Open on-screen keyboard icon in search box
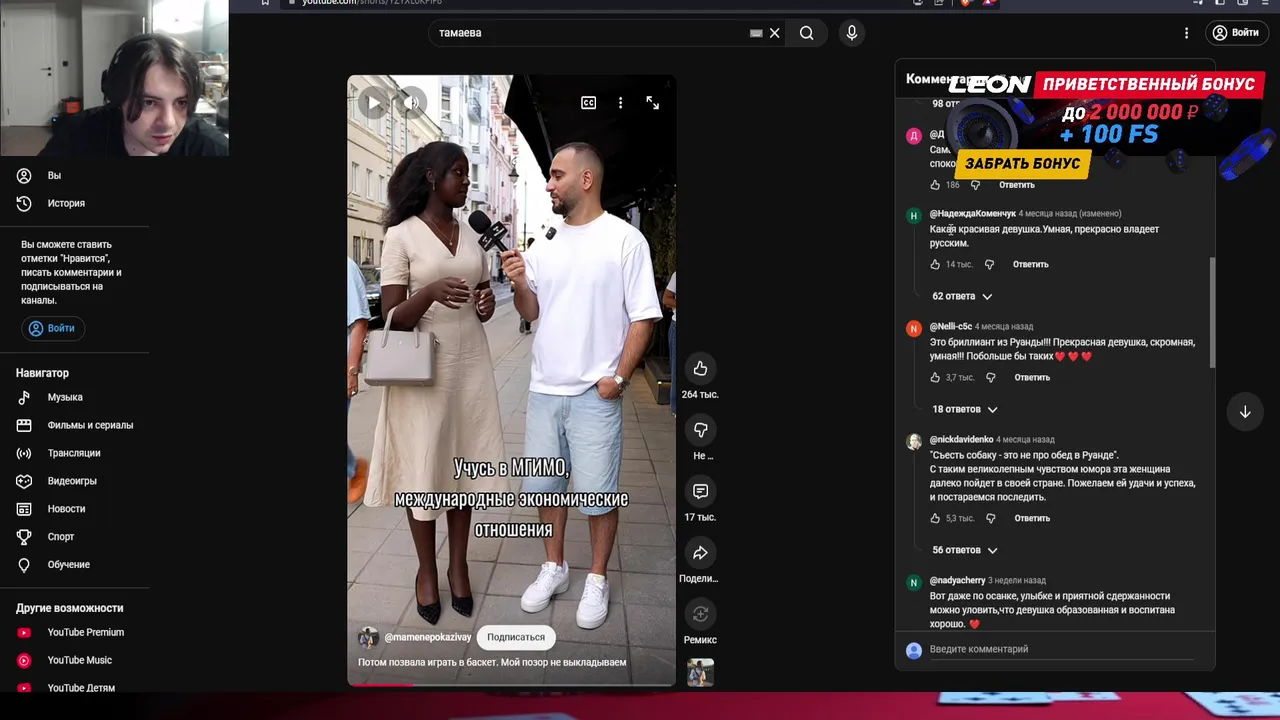Screen dimensions: 1280x720 click(756, 33)
